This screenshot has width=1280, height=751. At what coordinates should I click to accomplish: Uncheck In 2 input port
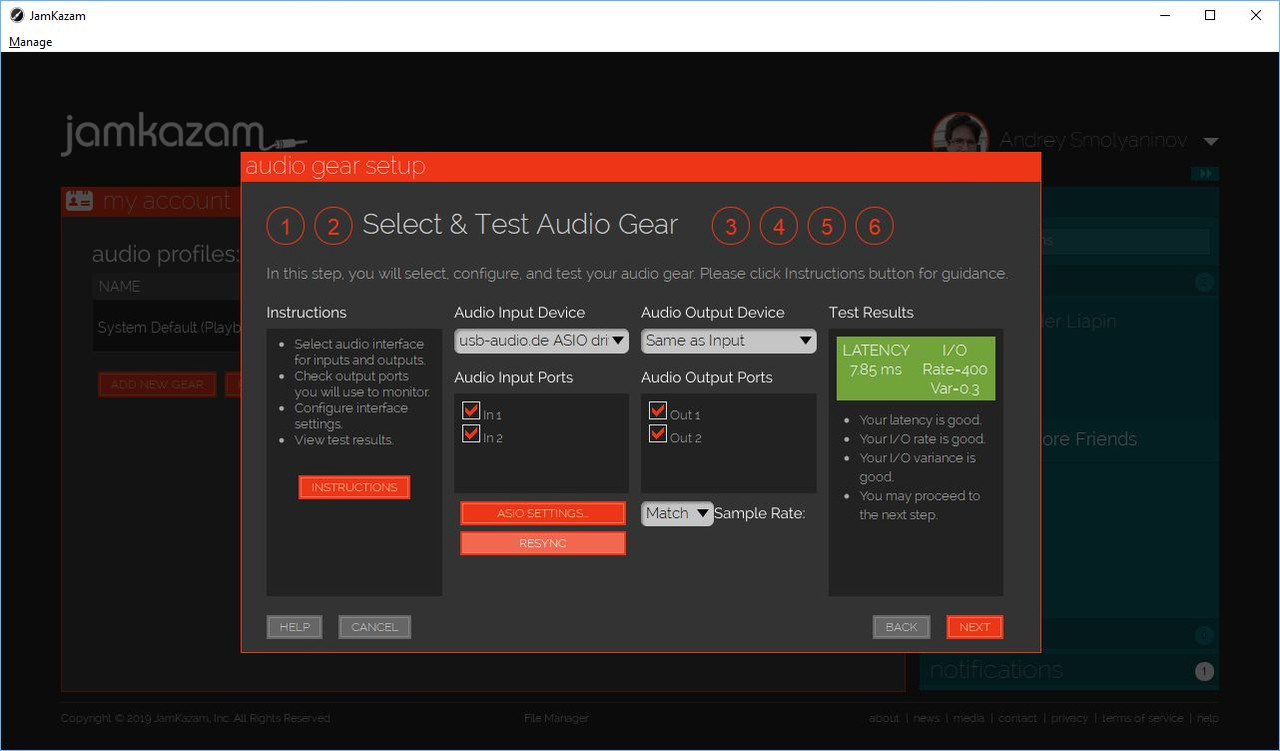pyautogui.click(x=471, y=433)
